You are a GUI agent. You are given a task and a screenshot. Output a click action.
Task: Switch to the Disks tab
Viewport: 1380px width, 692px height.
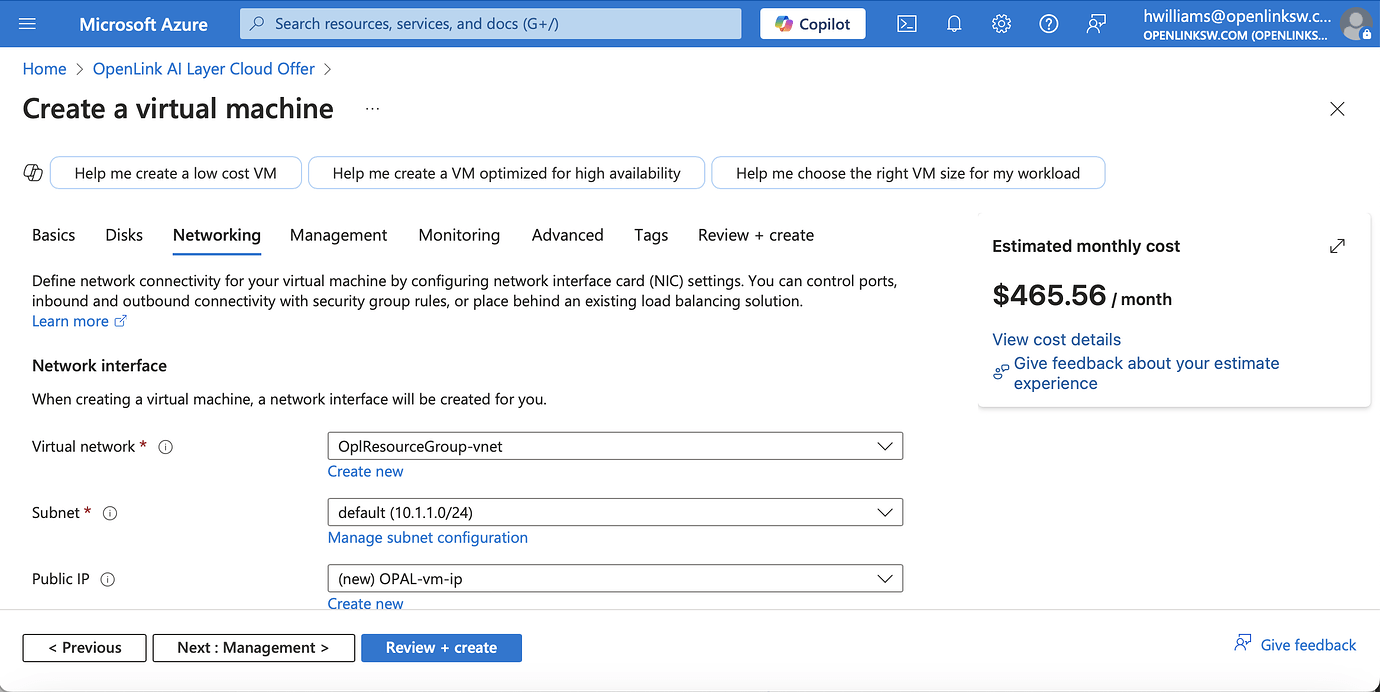[124, 235]
